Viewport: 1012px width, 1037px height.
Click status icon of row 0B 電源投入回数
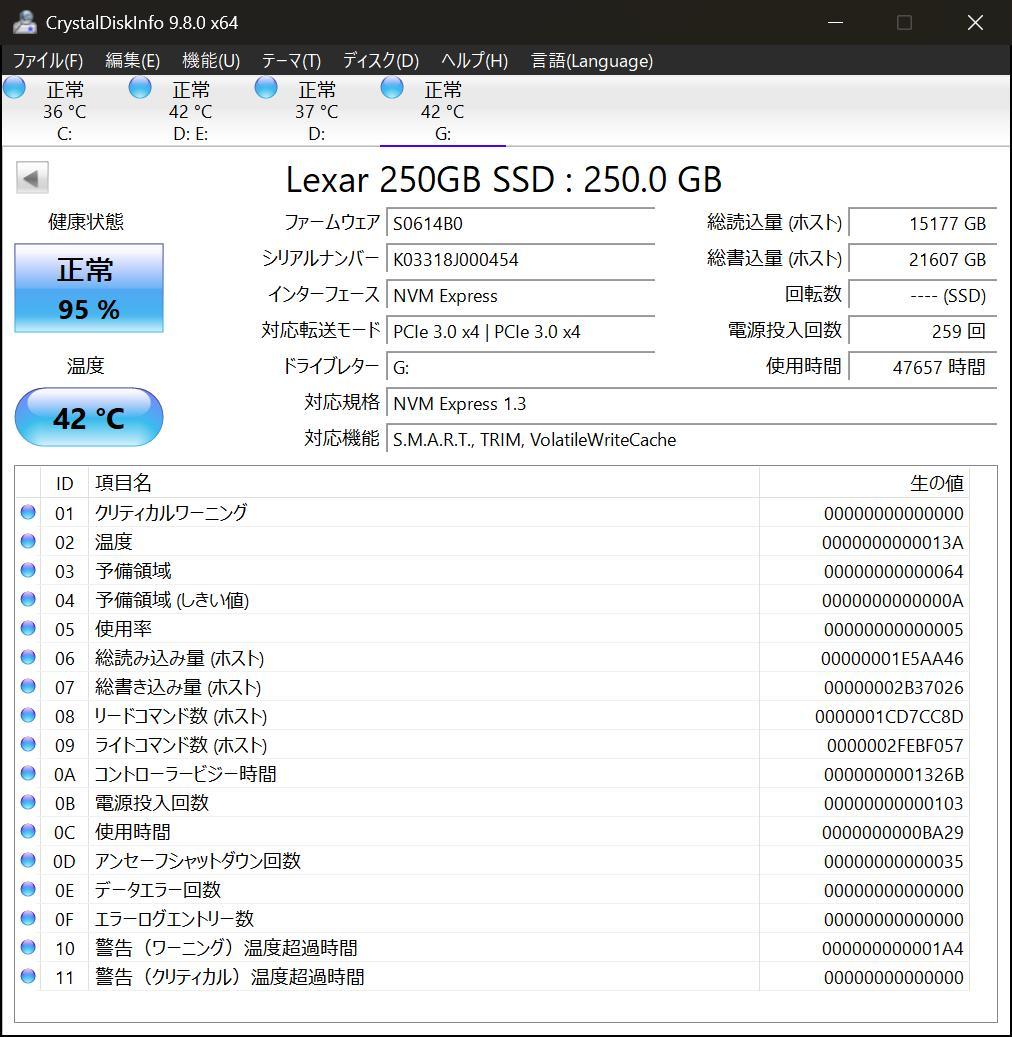coord(28,802)
